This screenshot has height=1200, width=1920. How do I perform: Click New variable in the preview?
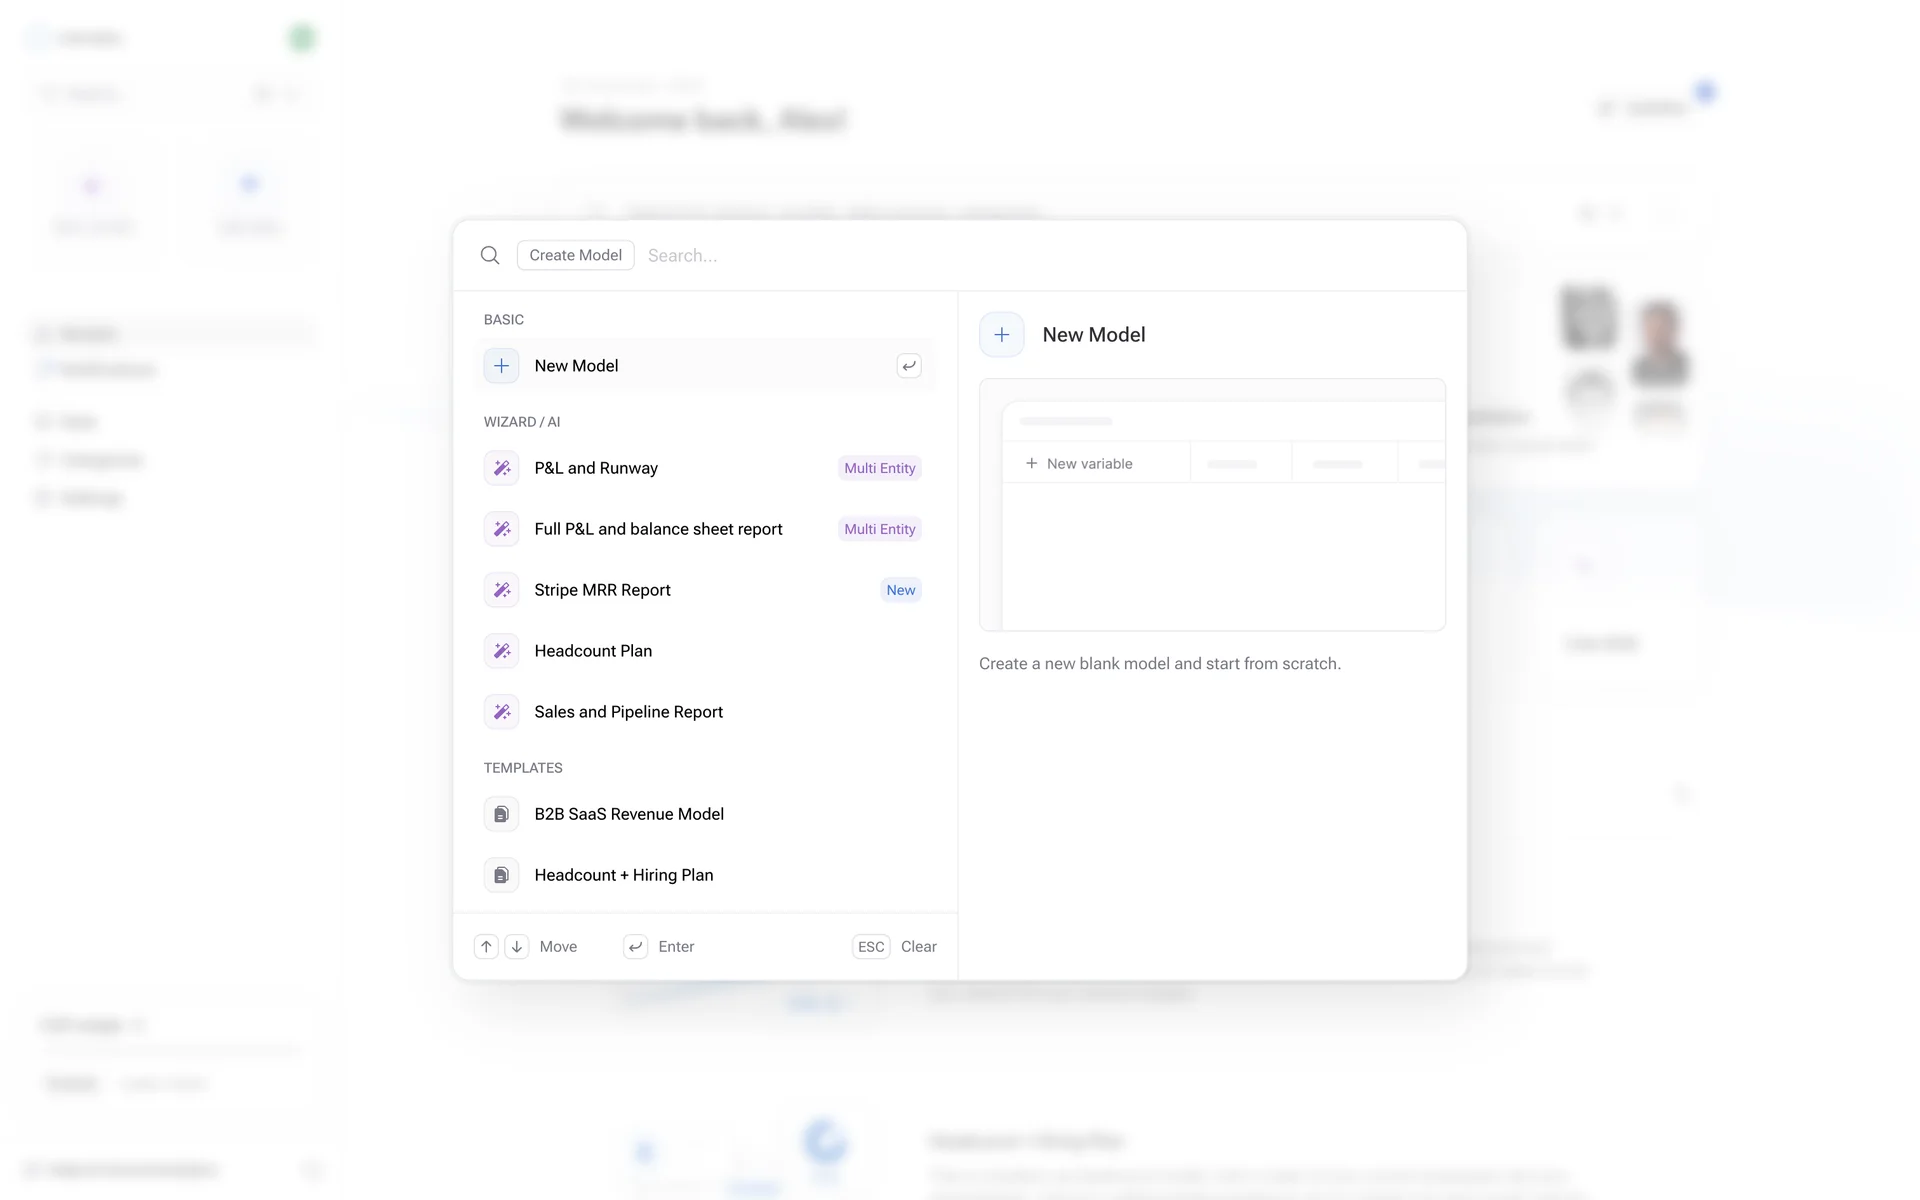pos(1088,464)
